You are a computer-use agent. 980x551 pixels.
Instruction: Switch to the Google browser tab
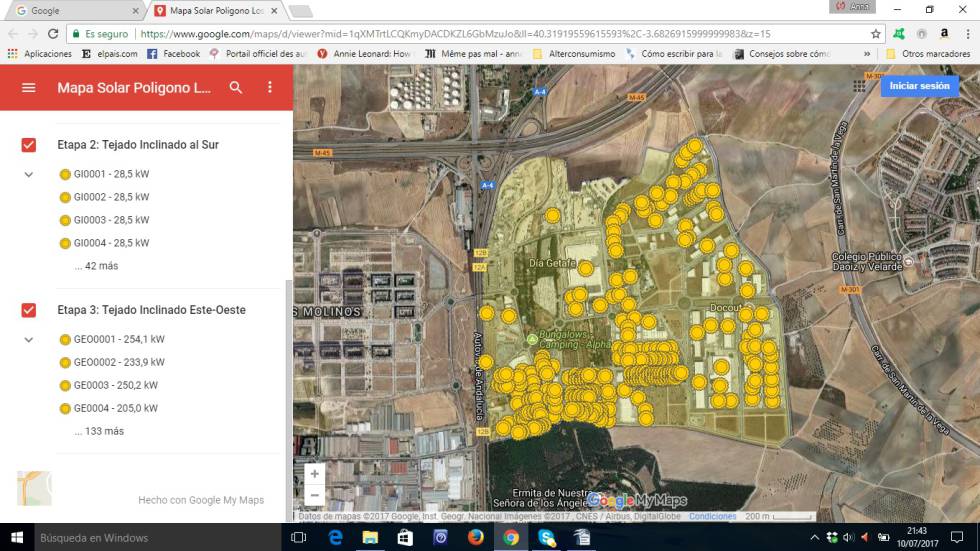(x=73, y=11)
